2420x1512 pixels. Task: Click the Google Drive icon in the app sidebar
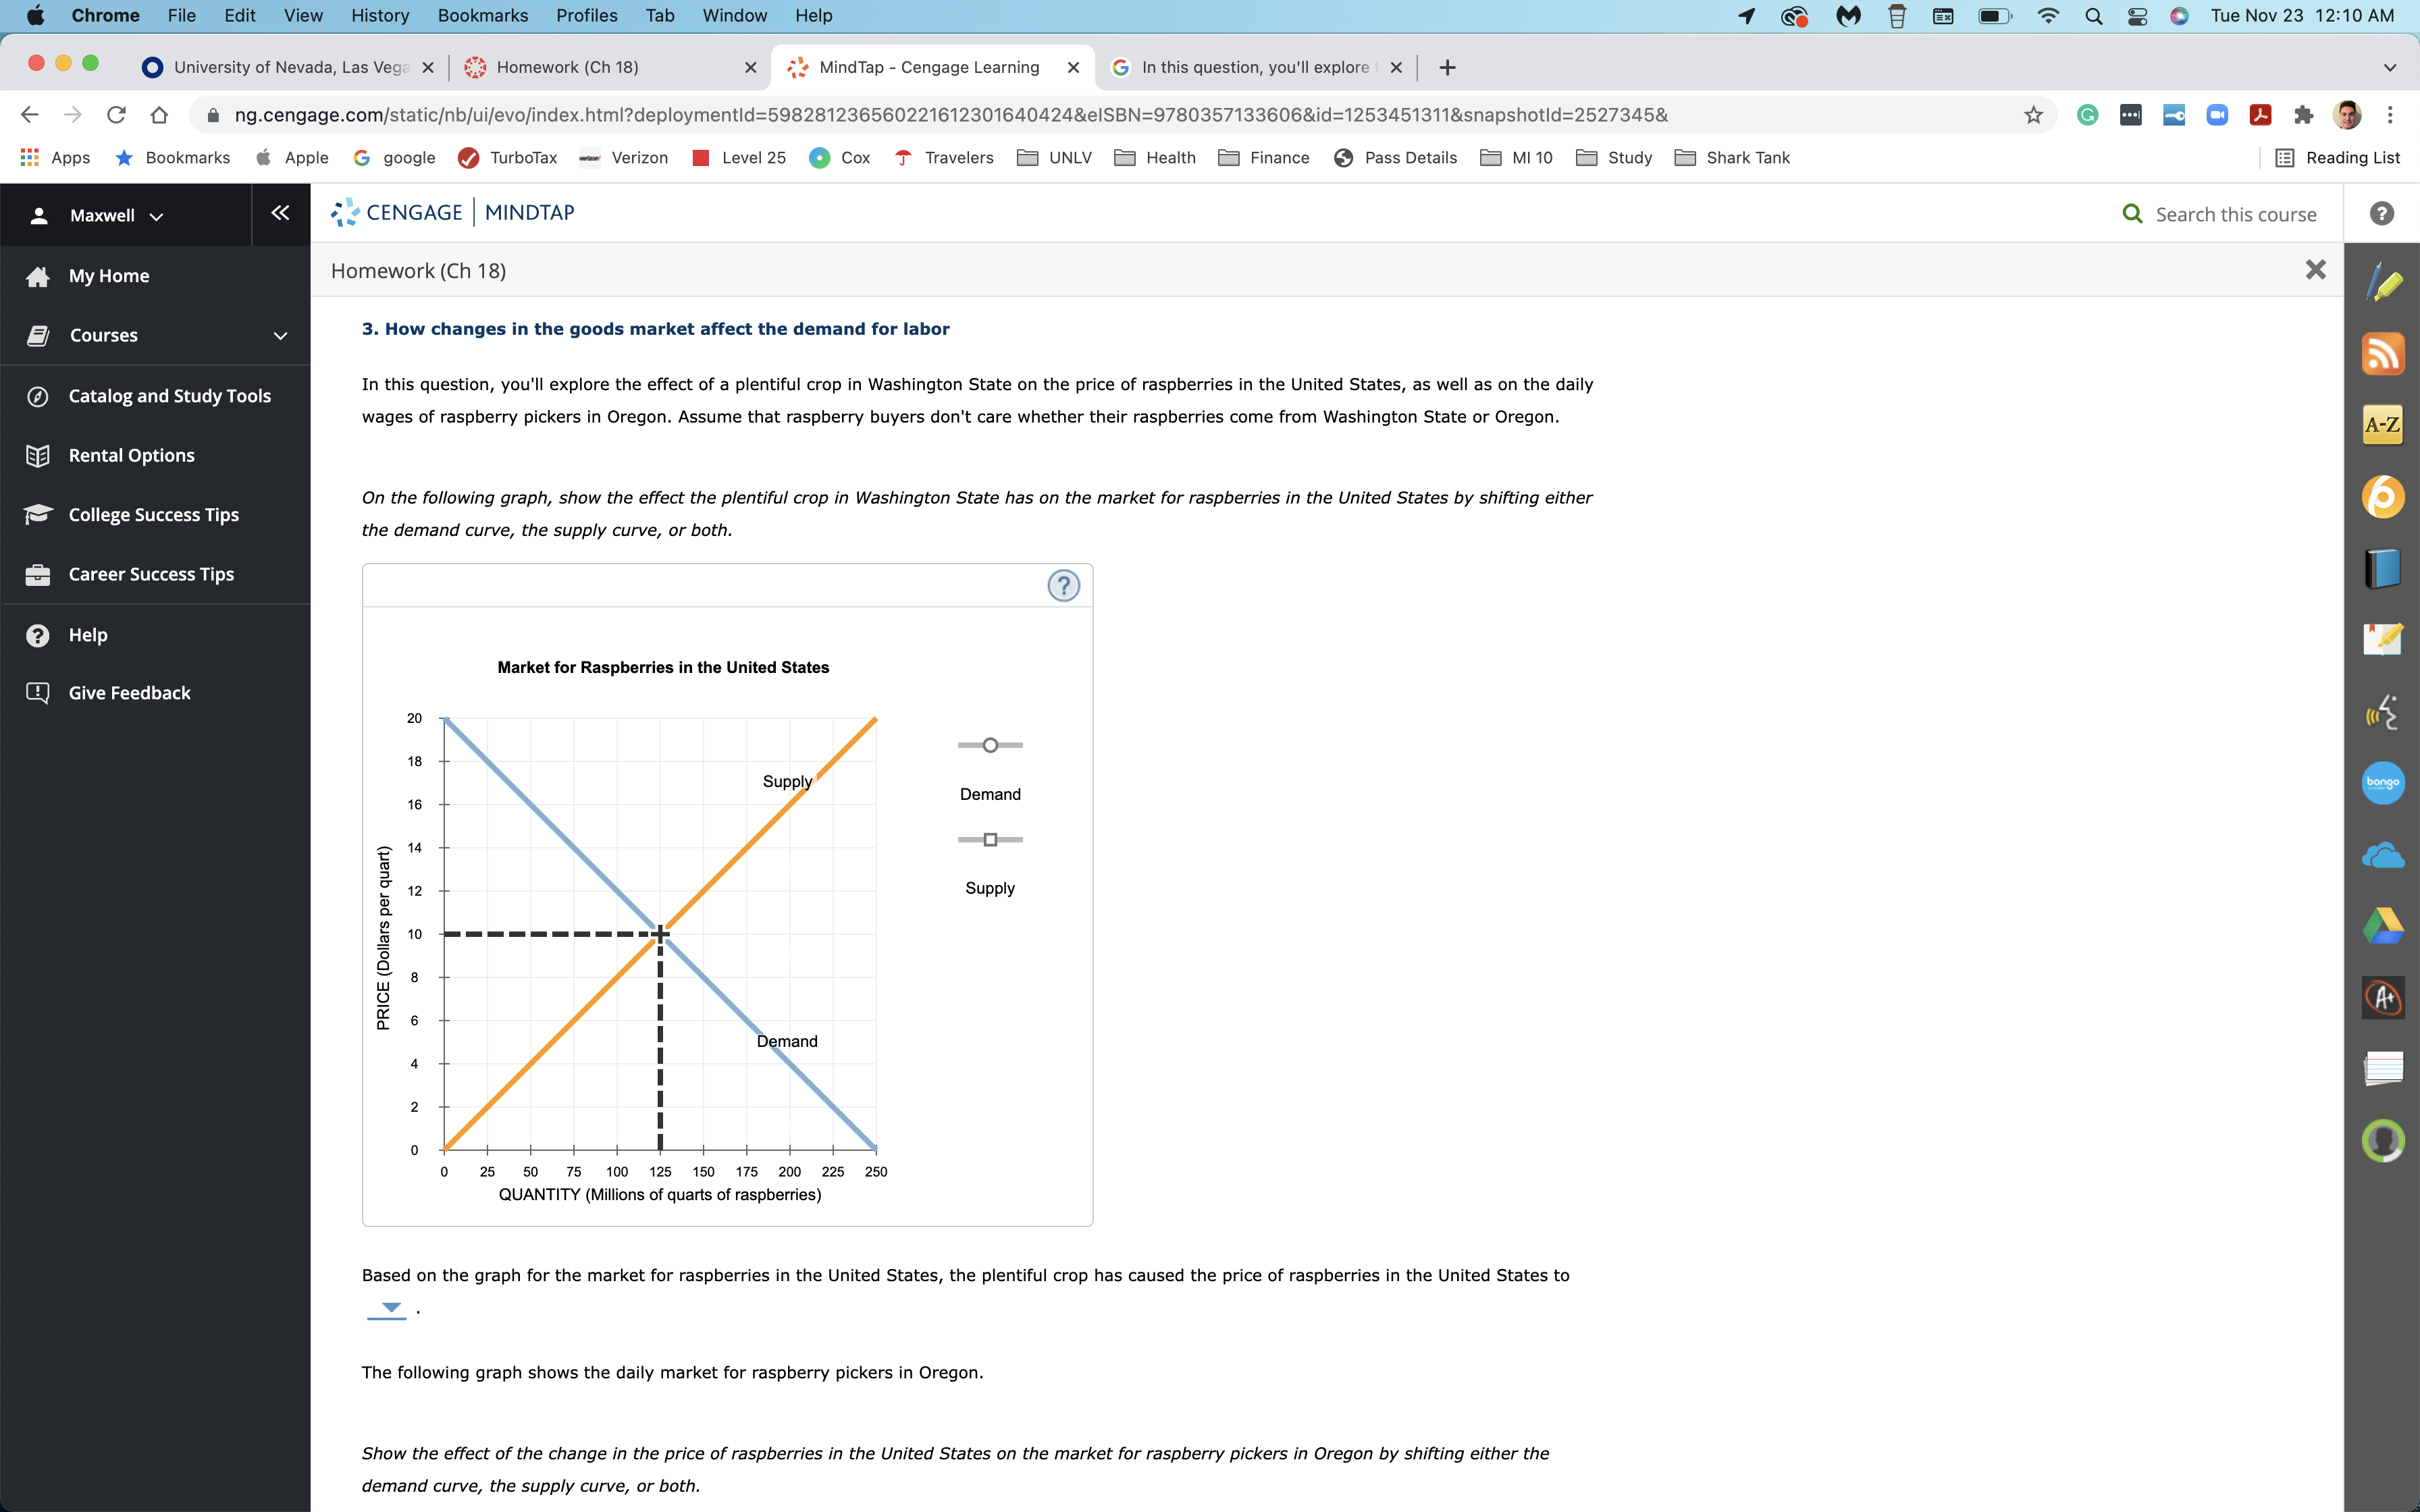click(2383, 924)
